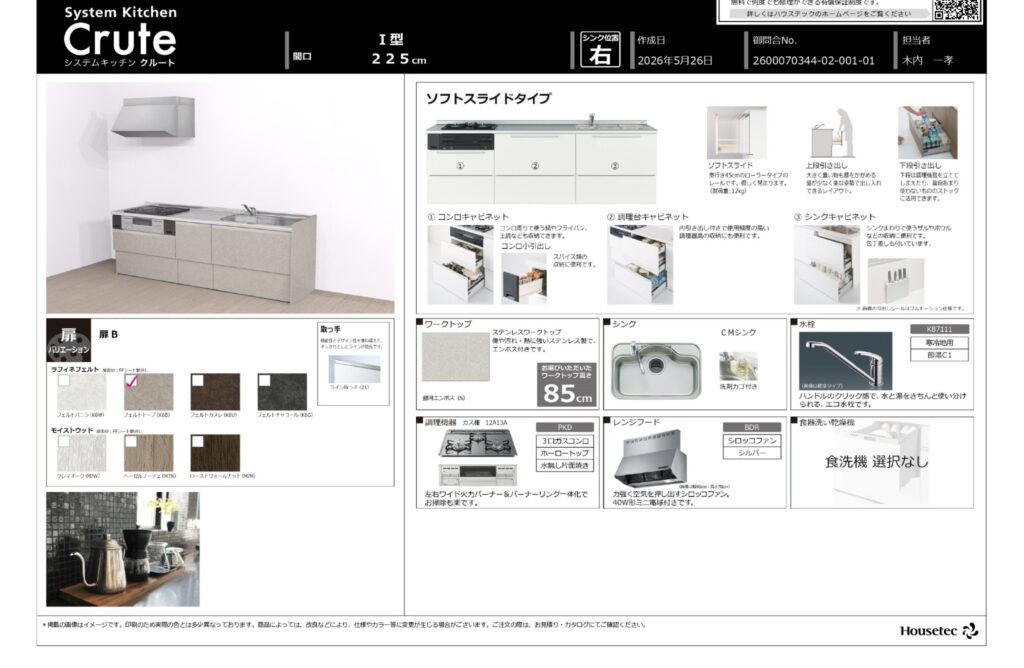Click the Crute System Kitchen logo
Screen dimensions: 1024x668
[120, 36]
